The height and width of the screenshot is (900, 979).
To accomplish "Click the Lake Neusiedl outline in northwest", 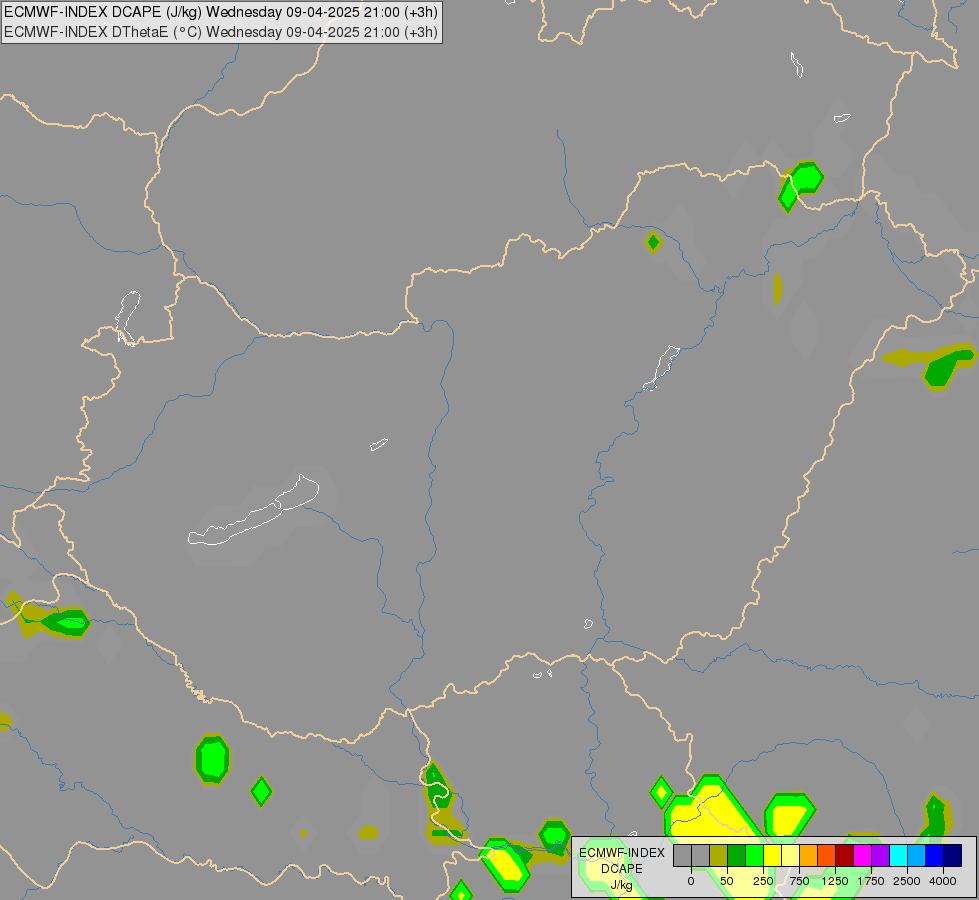I will tap(128, 318).
